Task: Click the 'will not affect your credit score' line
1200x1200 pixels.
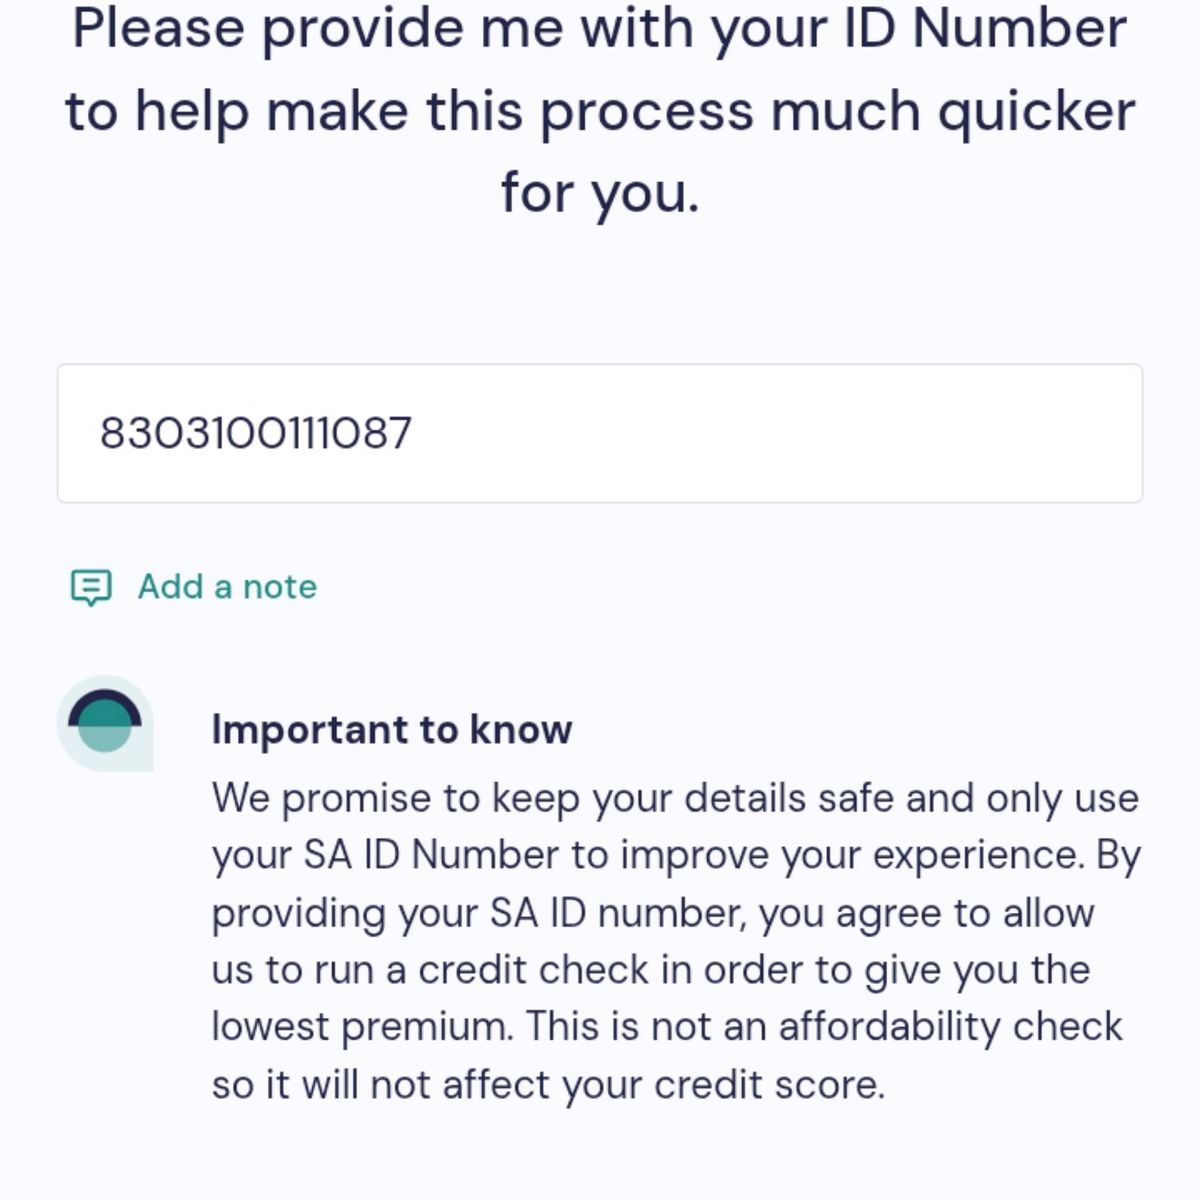Action: [x=548, y=1085]
